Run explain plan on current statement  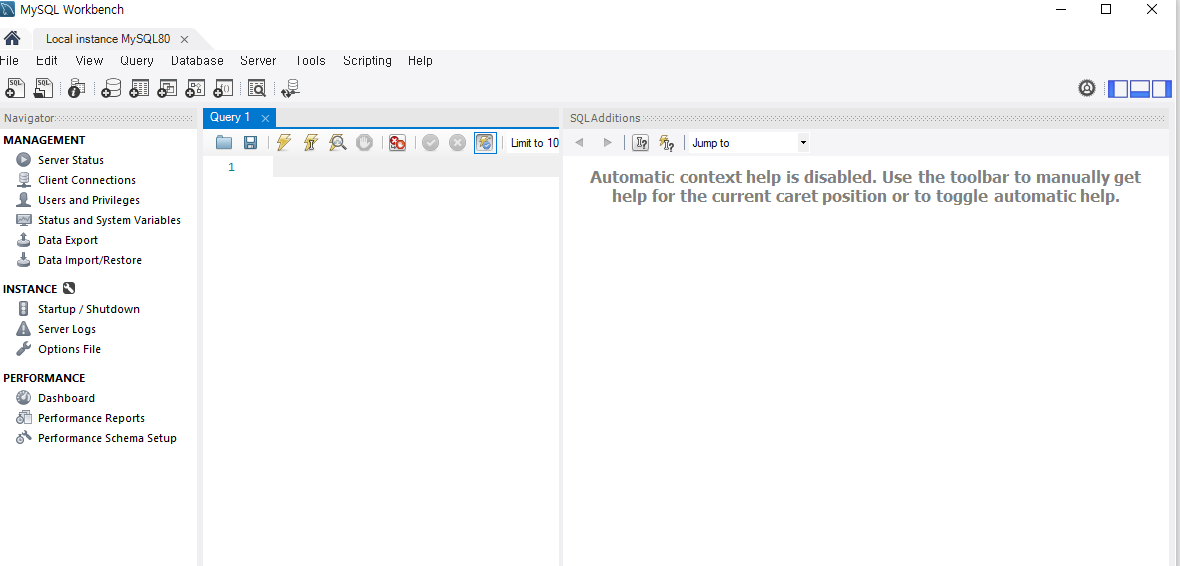pos(338,142)
